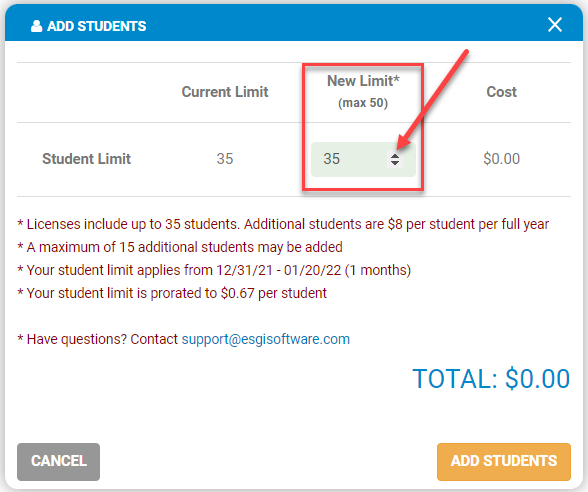588x492 pixels.
Task: Select the New Limit* column header
Action: pyautogui.click(x=363, y=81)
